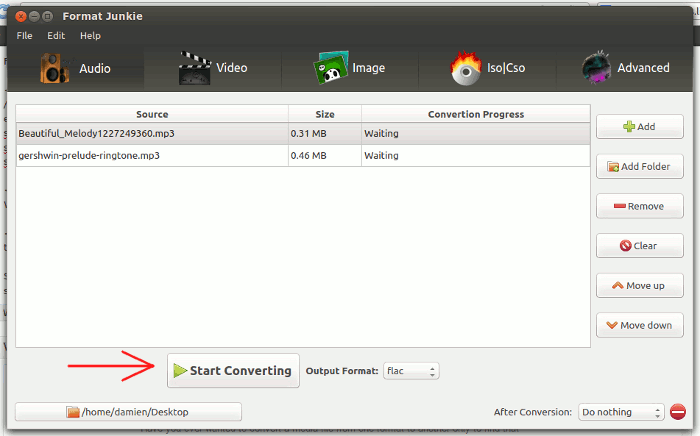Viewport: 700px width, 436px height.
Task: Open the After Conversion dropdown
Action: 621,412
